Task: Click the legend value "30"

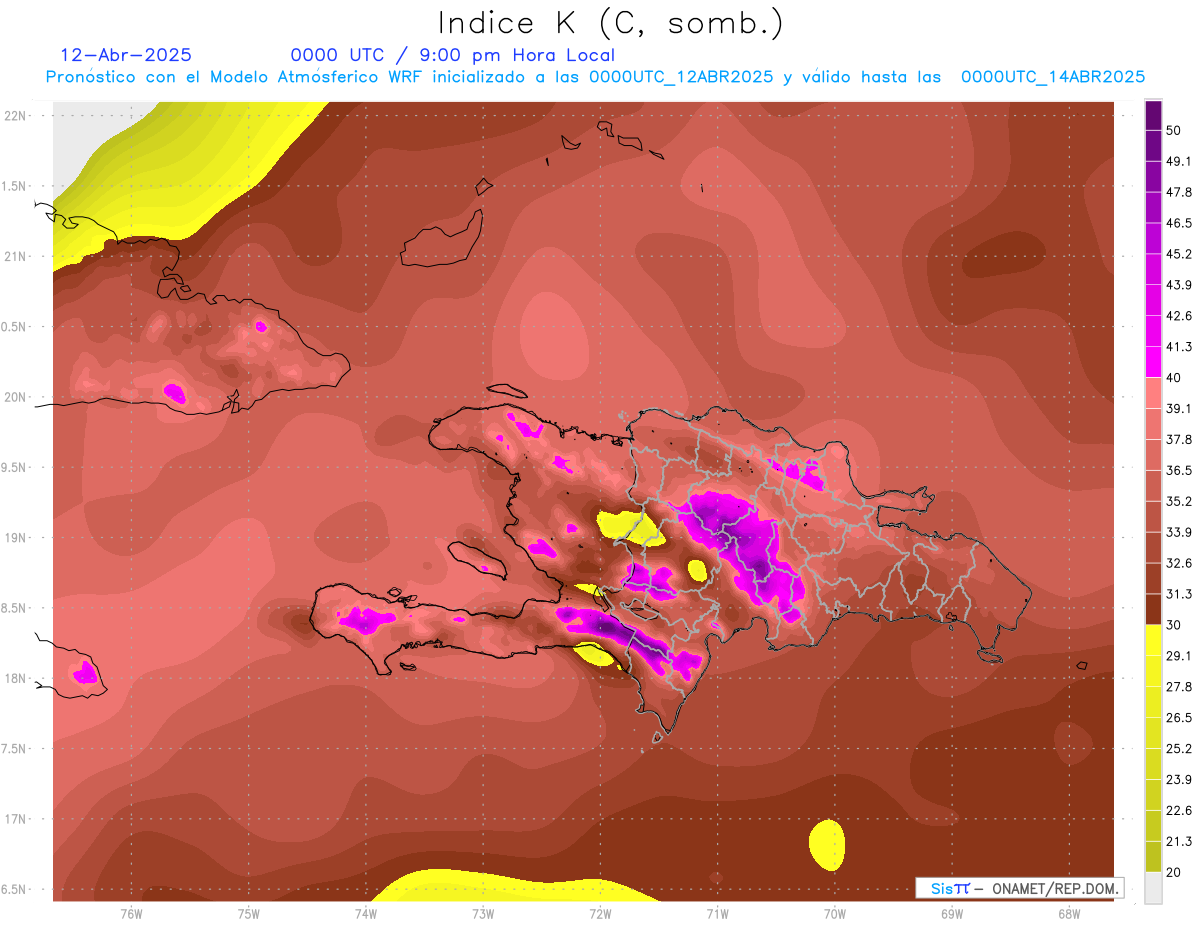Action: 1175,625
